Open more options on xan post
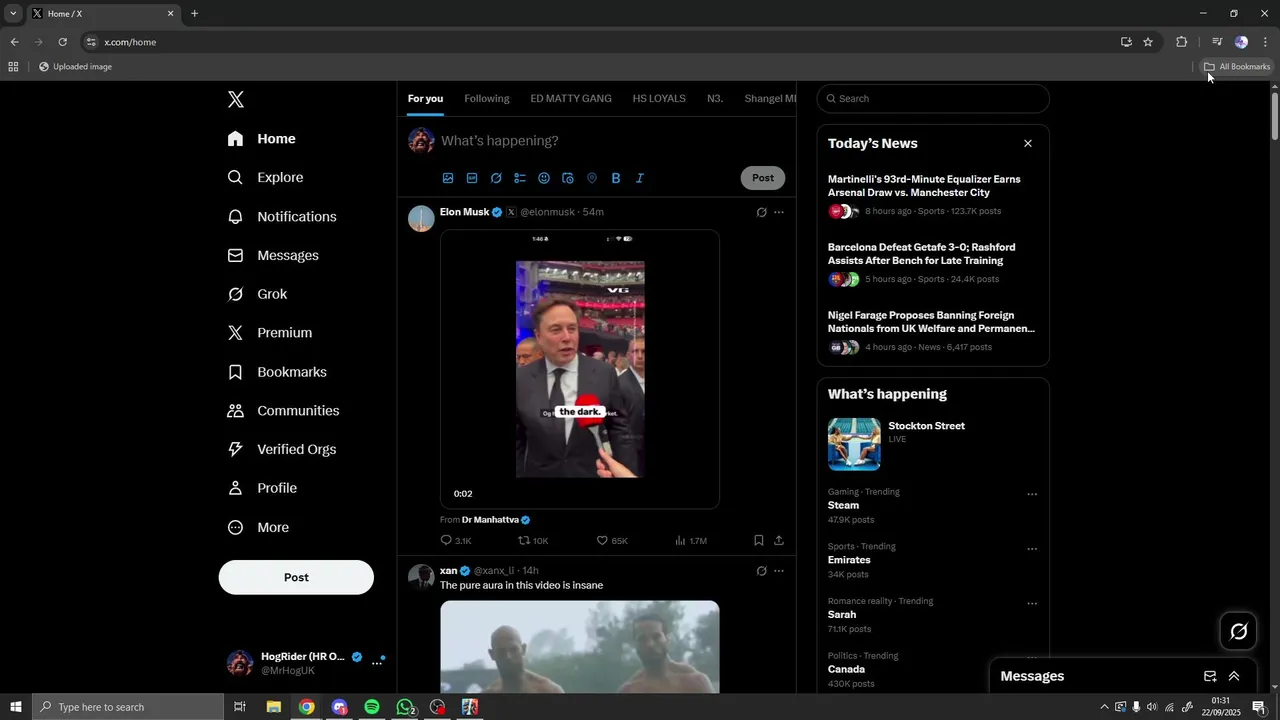Image resolution: width=1280 pixels, height=720 pixels. (779, 571)
